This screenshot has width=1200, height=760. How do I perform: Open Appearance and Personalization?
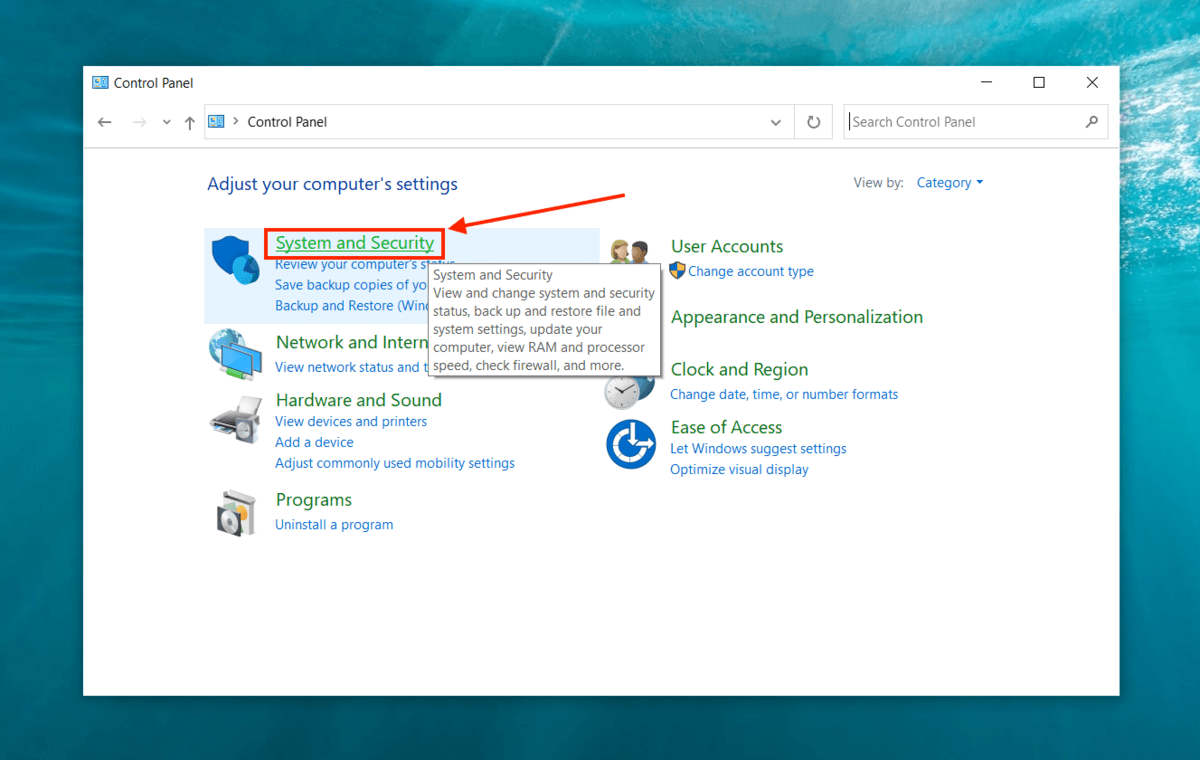click(797, 317)
